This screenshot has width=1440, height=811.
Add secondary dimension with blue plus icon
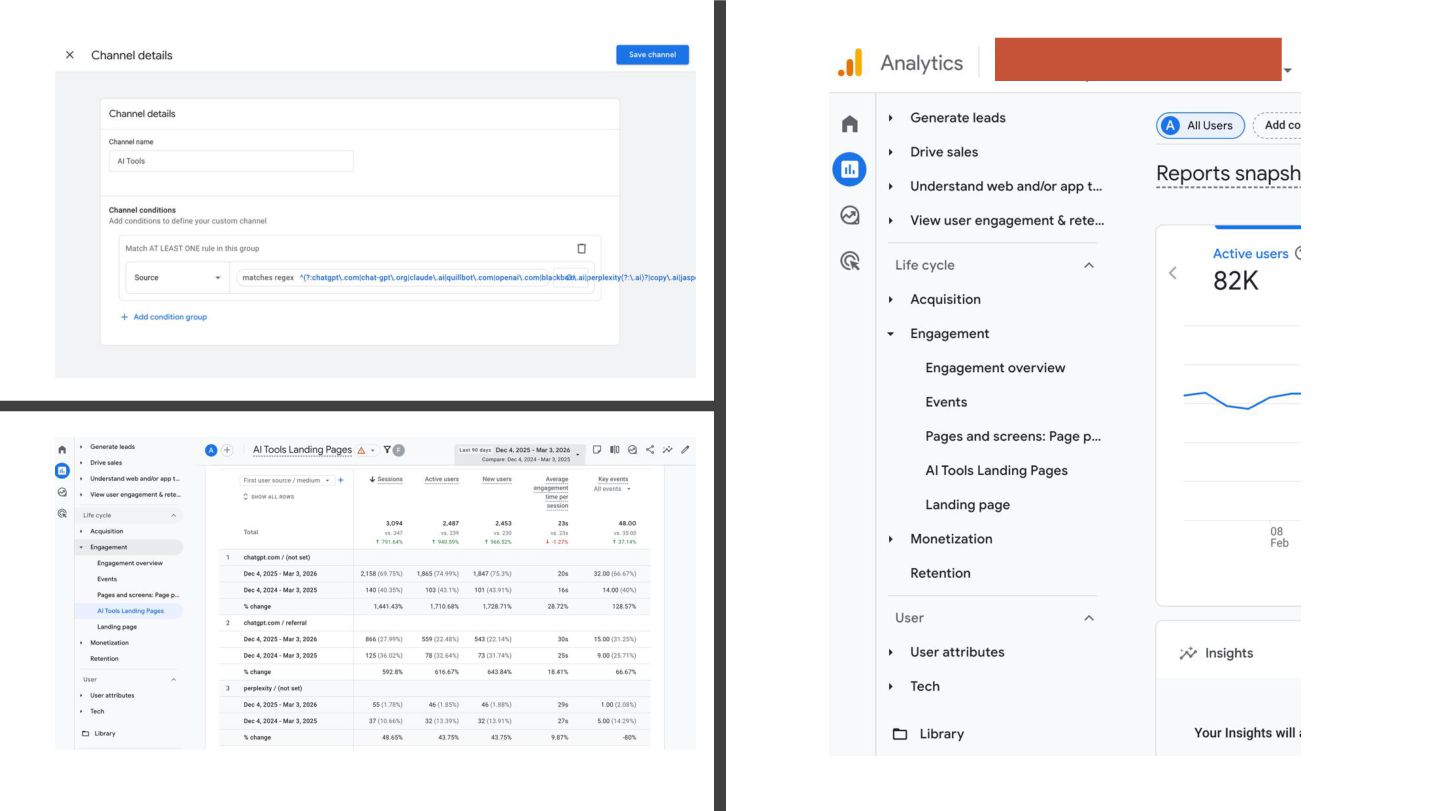(341, 480)
